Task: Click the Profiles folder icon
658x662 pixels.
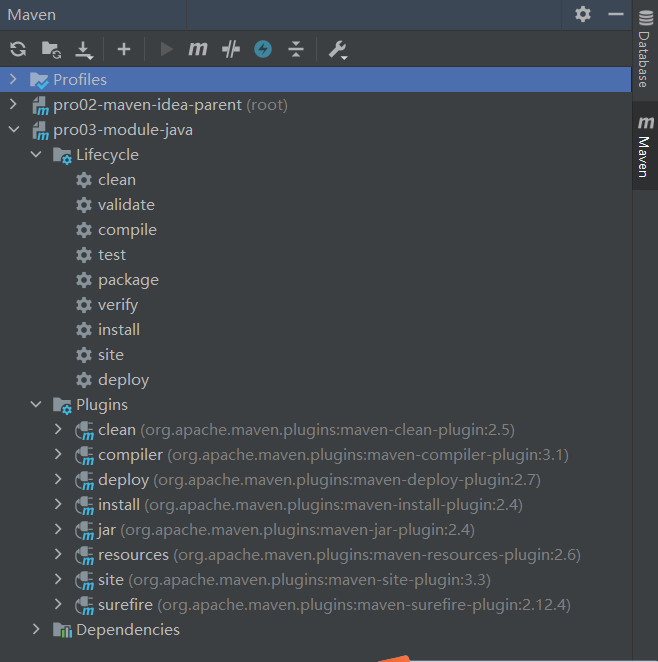Action: coord(39,80)
